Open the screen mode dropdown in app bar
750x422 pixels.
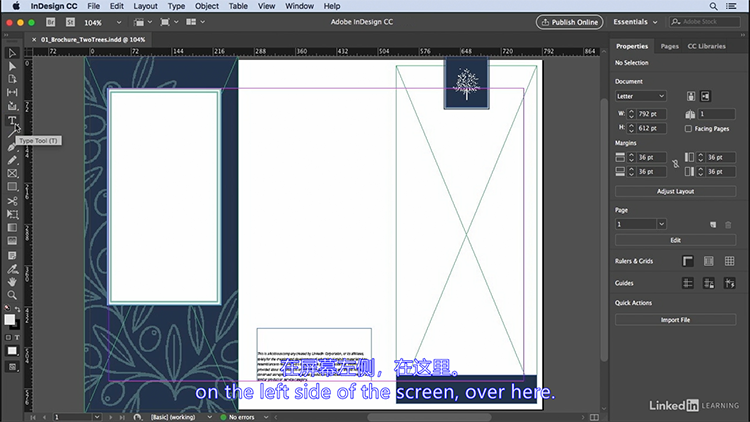[x=169, y=22]
